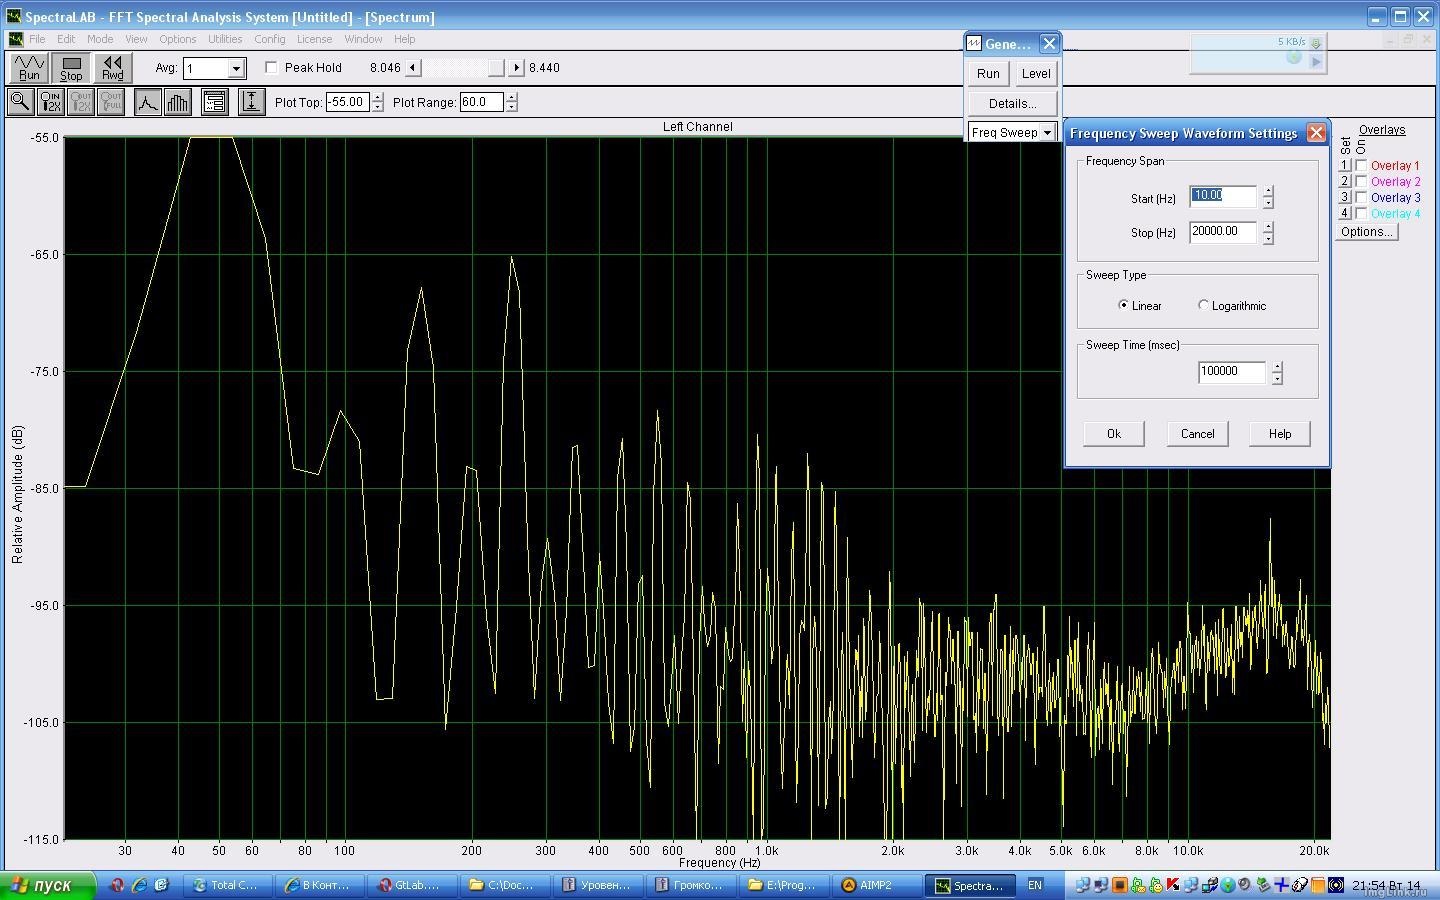The image size is (1440, 900).
Task: Click the auto-scale vertical range icon
Action: click(x=251, y=101)
